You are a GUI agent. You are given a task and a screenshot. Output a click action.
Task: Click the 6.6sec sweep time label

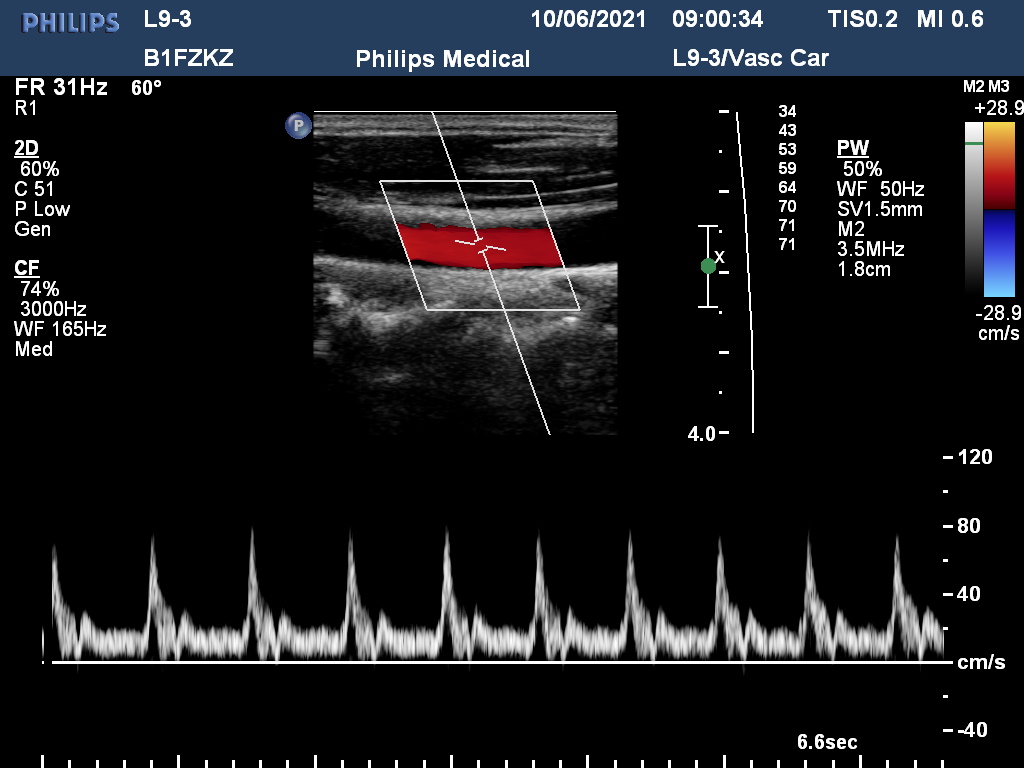click(x=826, y=742)
